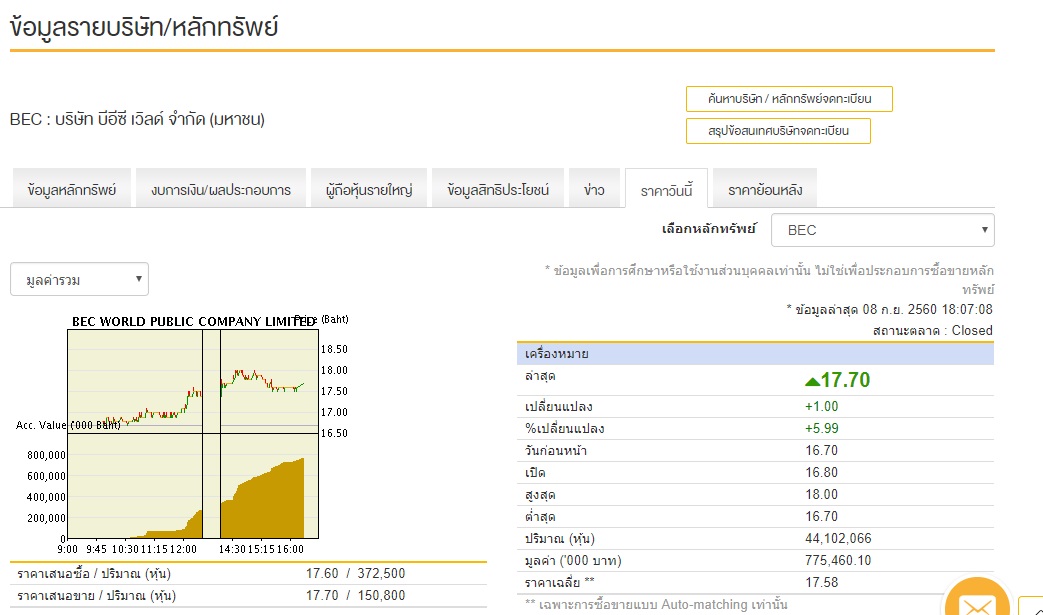This screenshot has height=615, width=1043.
Task: Click the high price 18.00
Action: (x=821, y=494)
